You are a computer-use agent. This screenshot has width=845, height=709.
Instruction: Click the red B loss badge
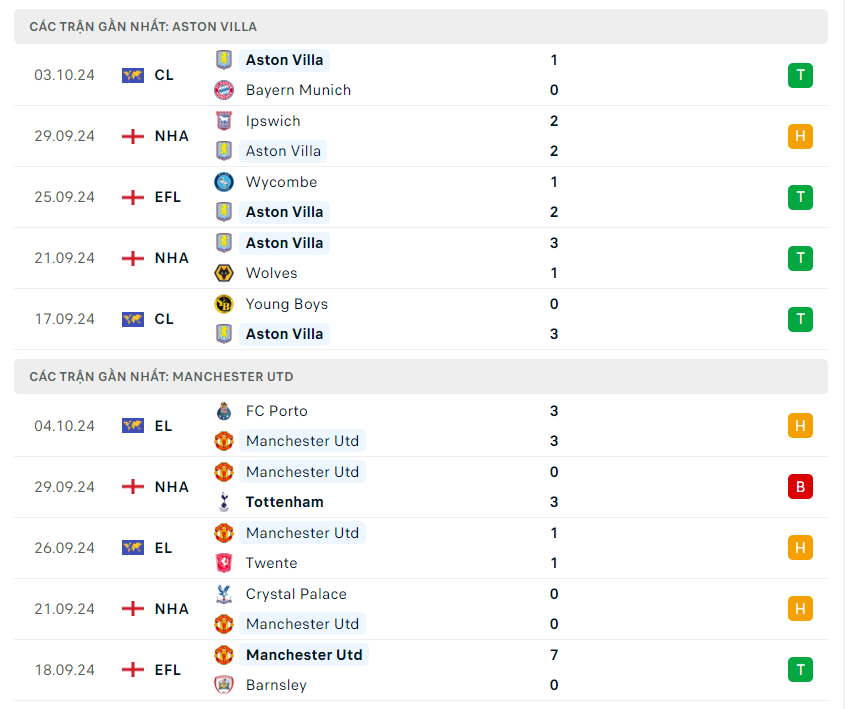[800, 487]
